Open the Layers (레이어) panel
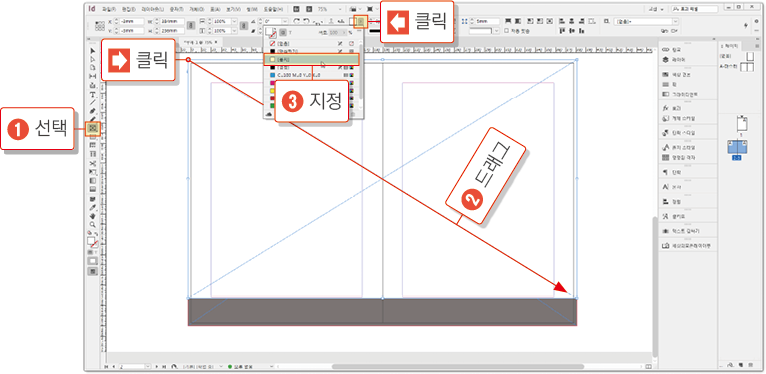 point(673,60)
